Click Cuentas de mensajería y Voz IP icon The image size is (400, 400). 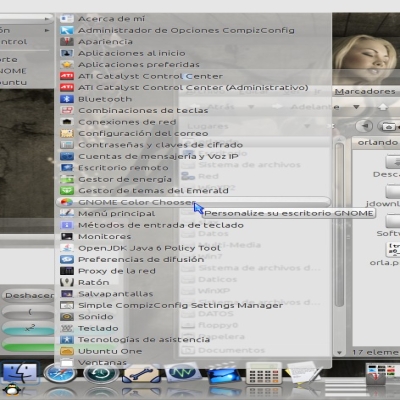(67, 156)
